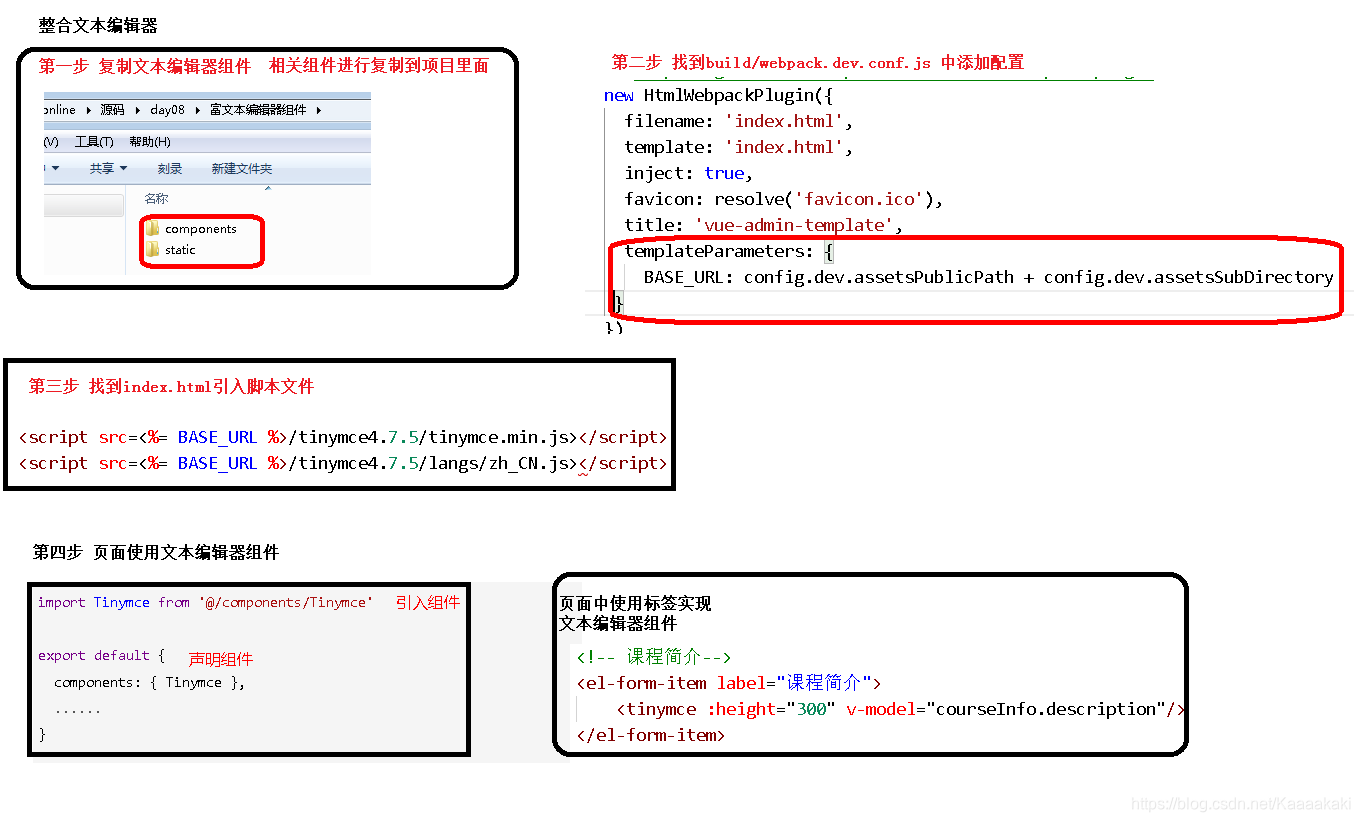Open the 共享 toolbar dropdown
This screenshot has height=822, width=1360.
109,169
